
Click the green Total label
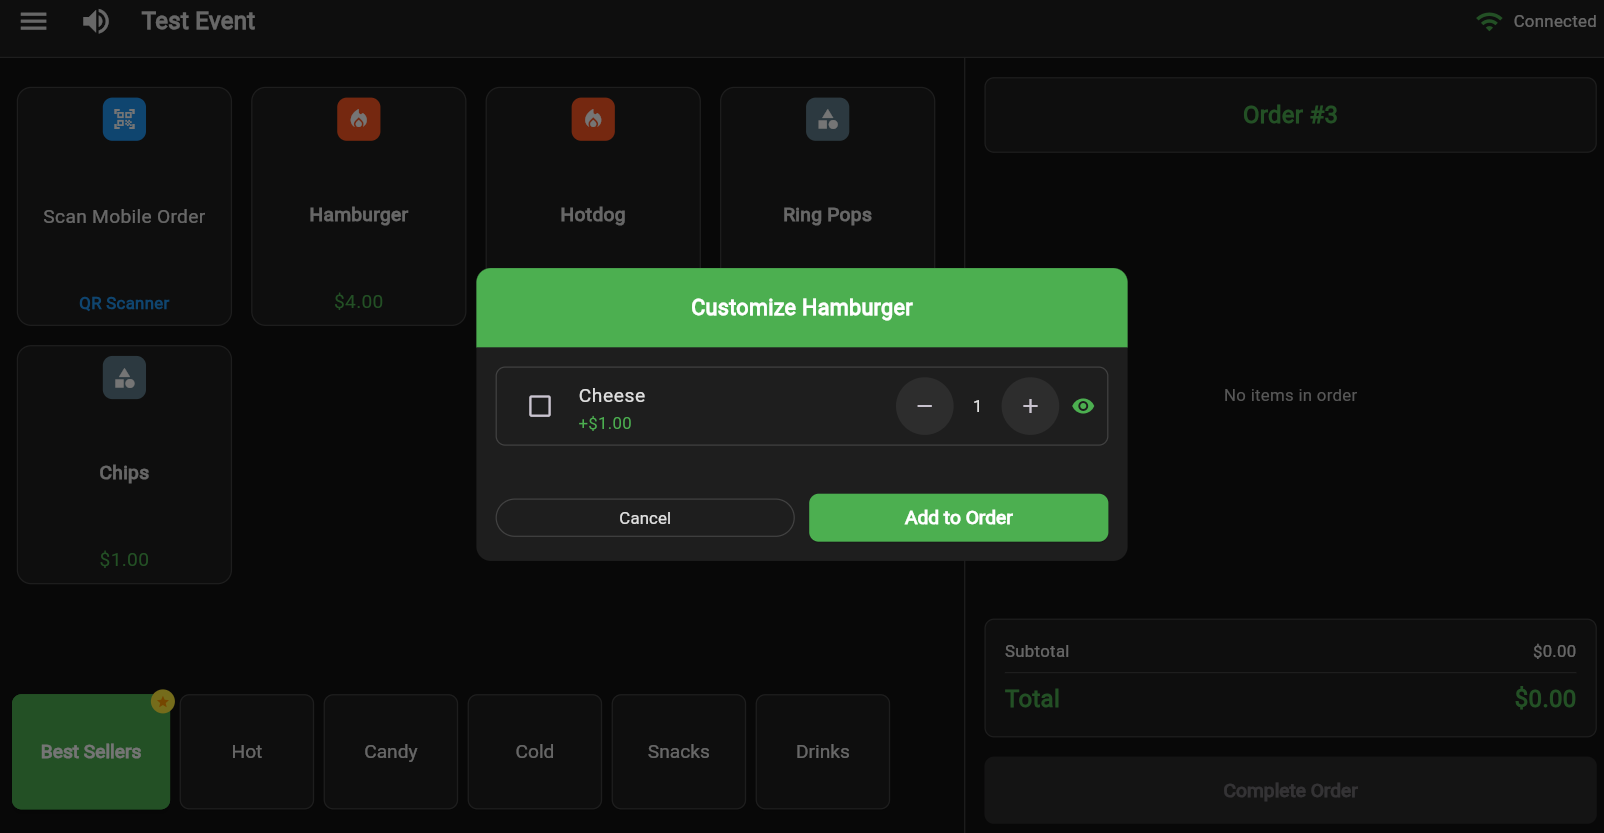pyautogui.click(x=1032, y=699)
